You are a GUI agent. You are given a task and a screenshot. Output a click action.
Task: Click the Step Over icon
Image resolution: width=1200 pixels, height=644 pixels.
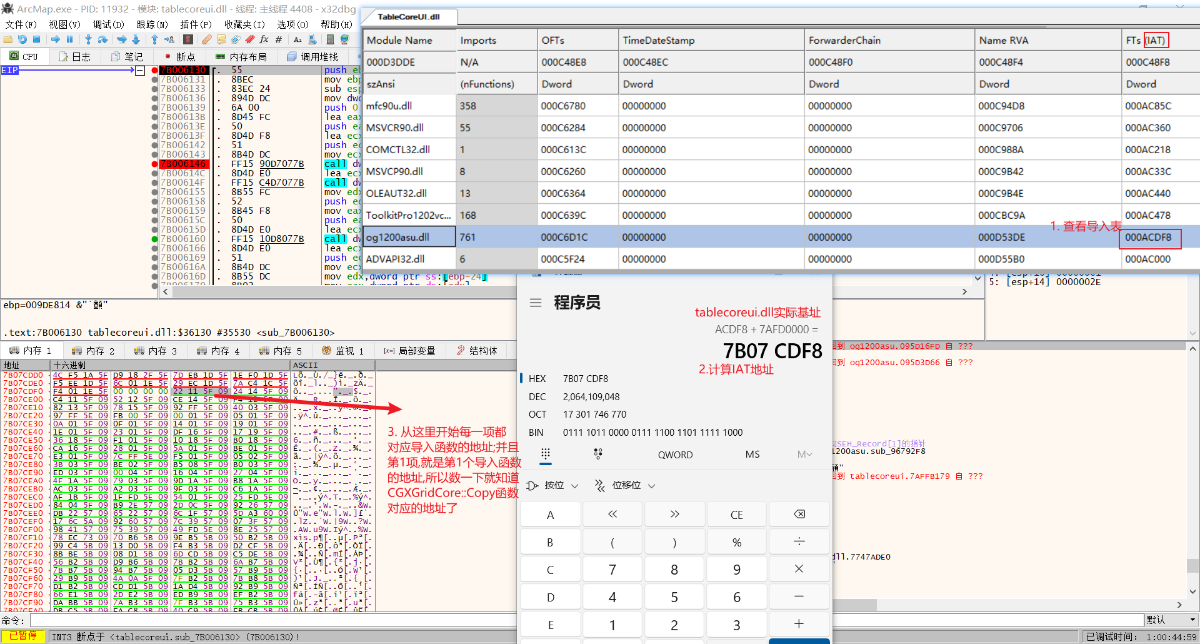103,40
